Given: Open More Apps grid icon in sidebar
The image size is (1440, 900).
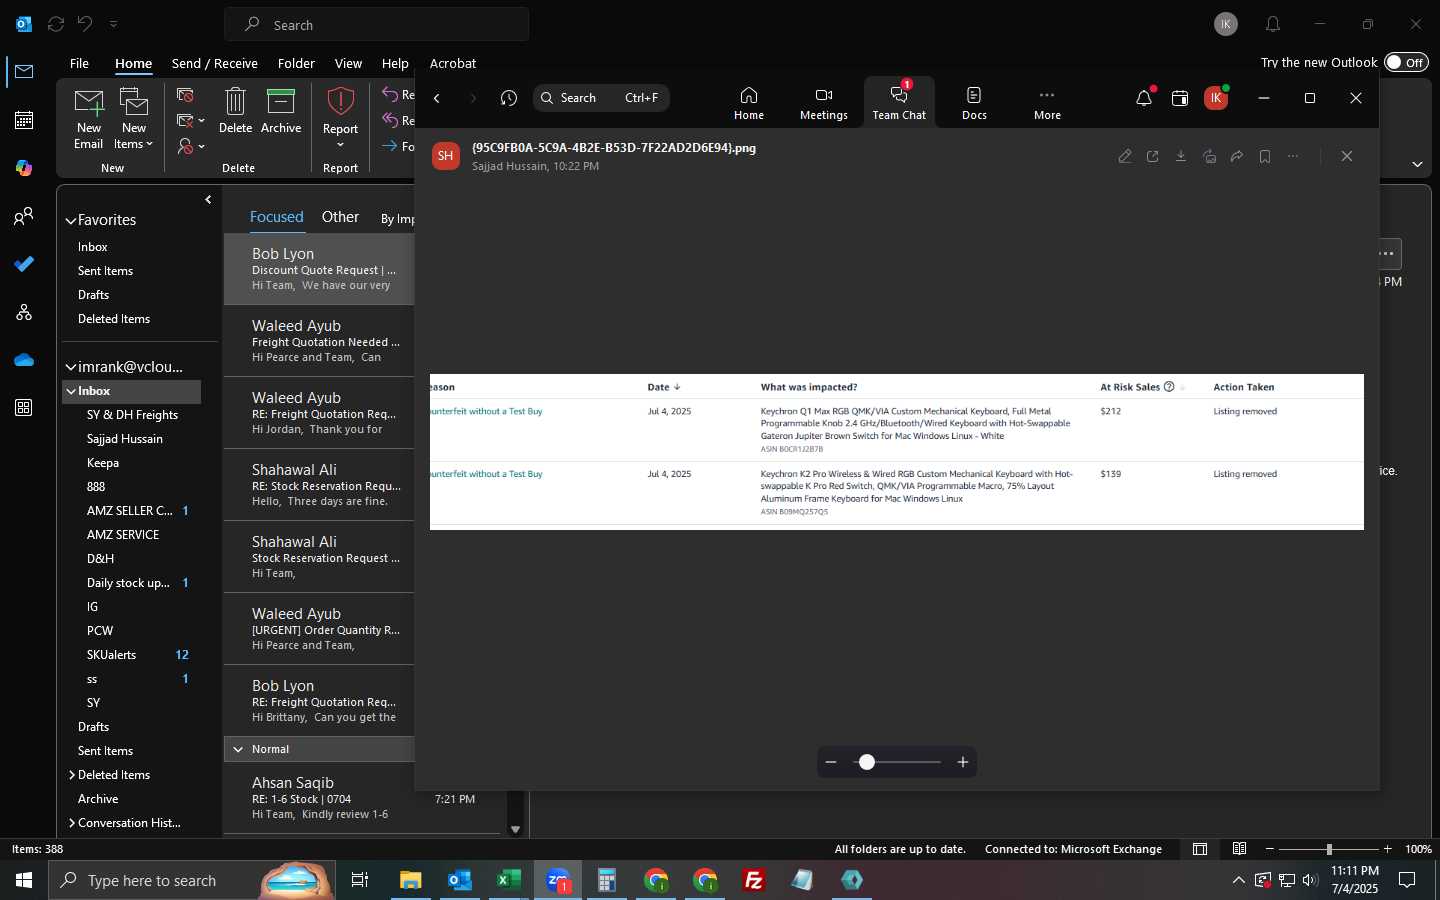Looking at the screenshot, I should [x=24, y=408].
